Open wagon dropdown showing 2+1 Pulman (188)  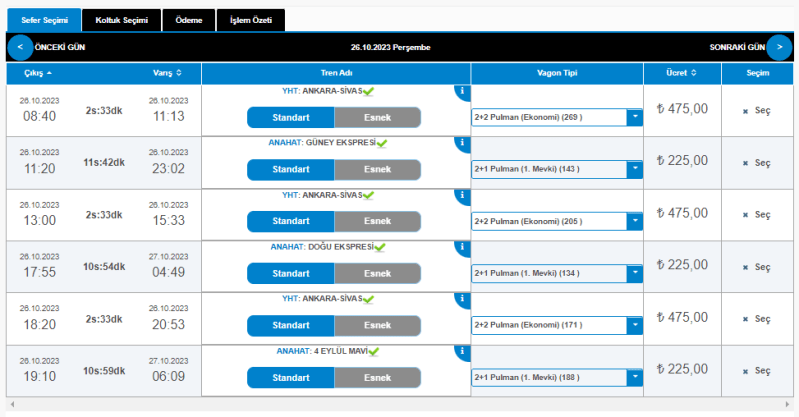coord(634,377)
